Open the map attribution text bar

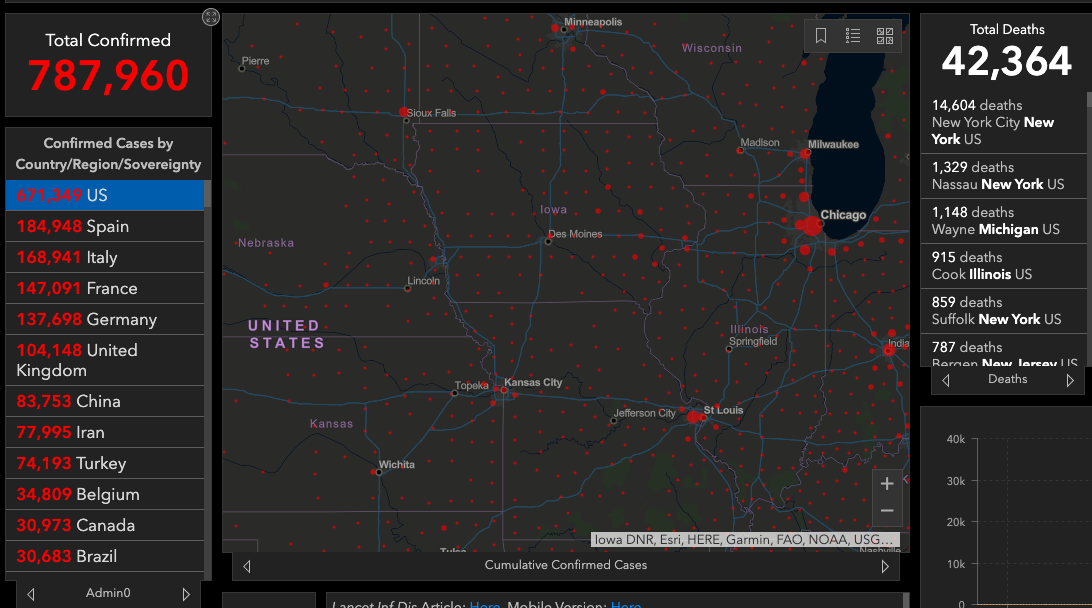745,540
